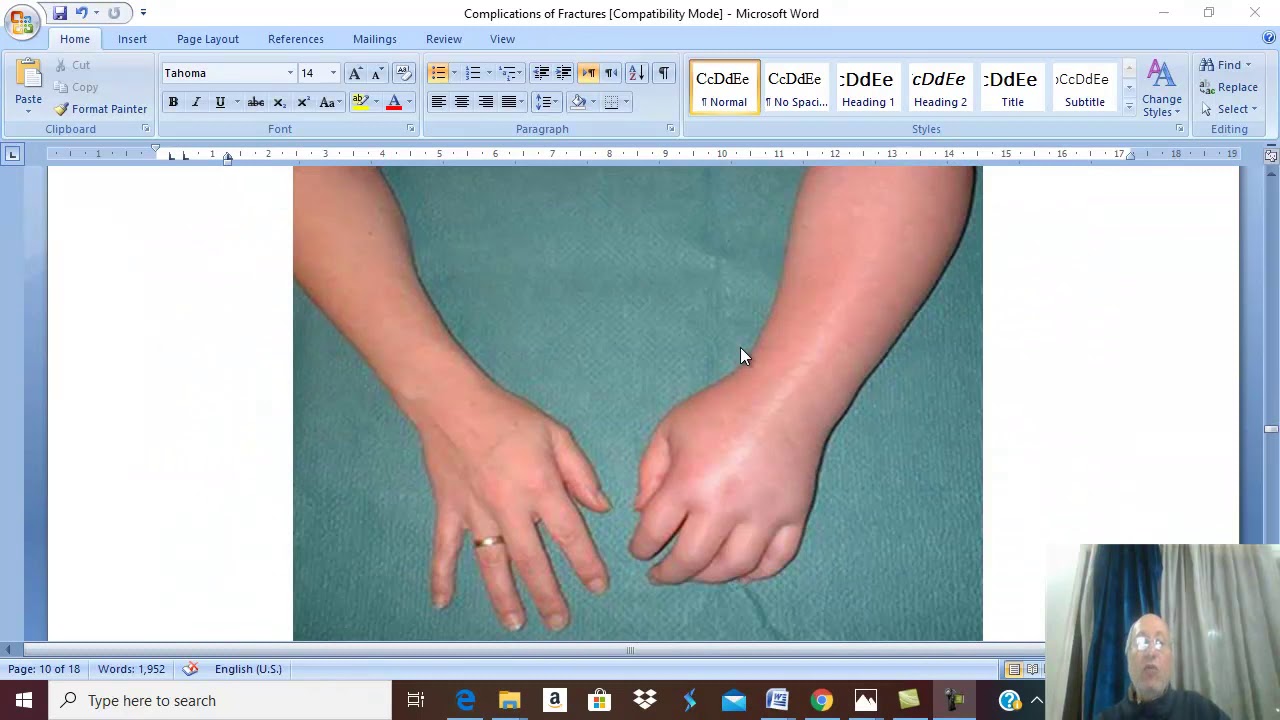
Task: Toggle Show/Hide paragraph marks
Action: 663,73
